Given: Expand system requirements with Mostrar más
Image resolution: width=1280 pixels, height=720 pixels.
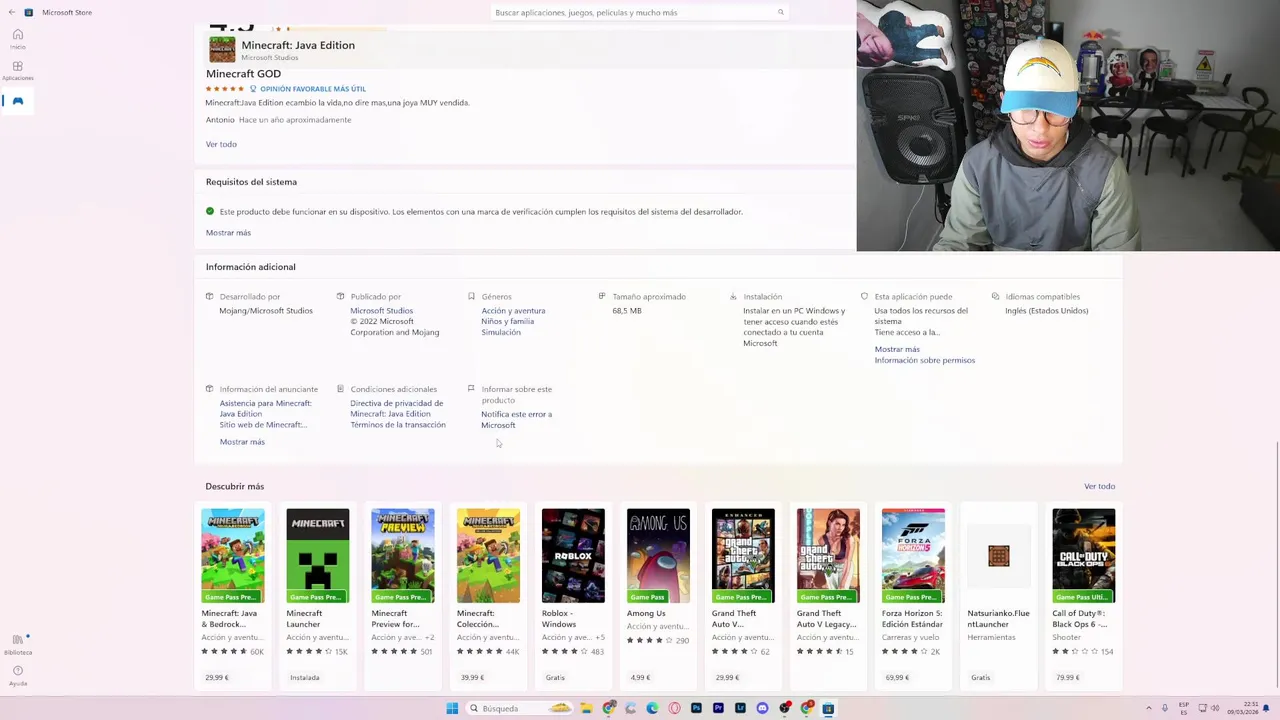Looking at the screenshot, I should (x=228, y=232).
